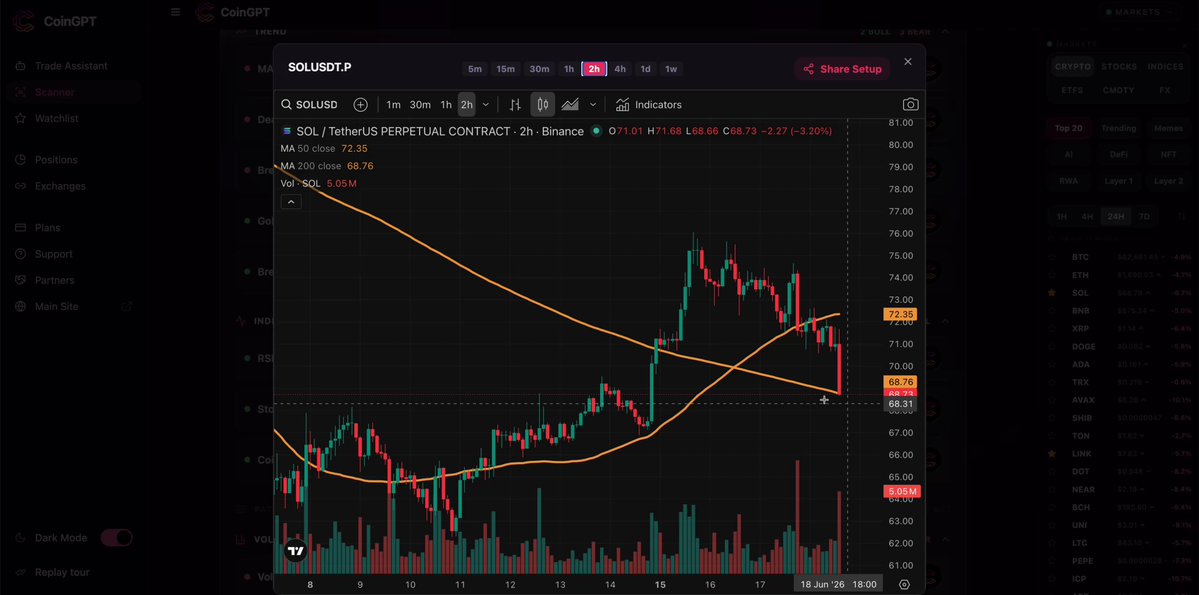Viewport: 1199px width, 595px height.
Task: Click the chart snapshot camera icon
Action: tap(910, 105)
